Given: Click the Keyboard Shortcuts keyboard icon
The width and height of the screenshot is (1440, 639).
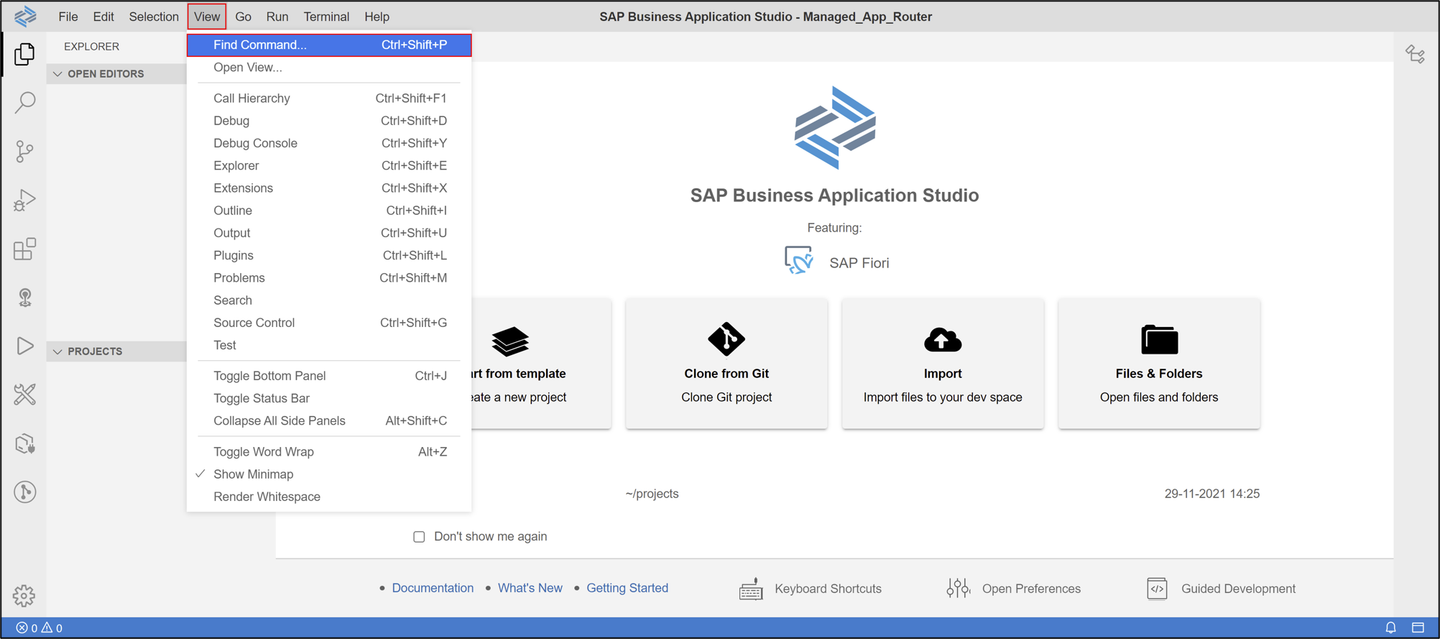Looking at the screenshot, I should click(x=751, y=589).
